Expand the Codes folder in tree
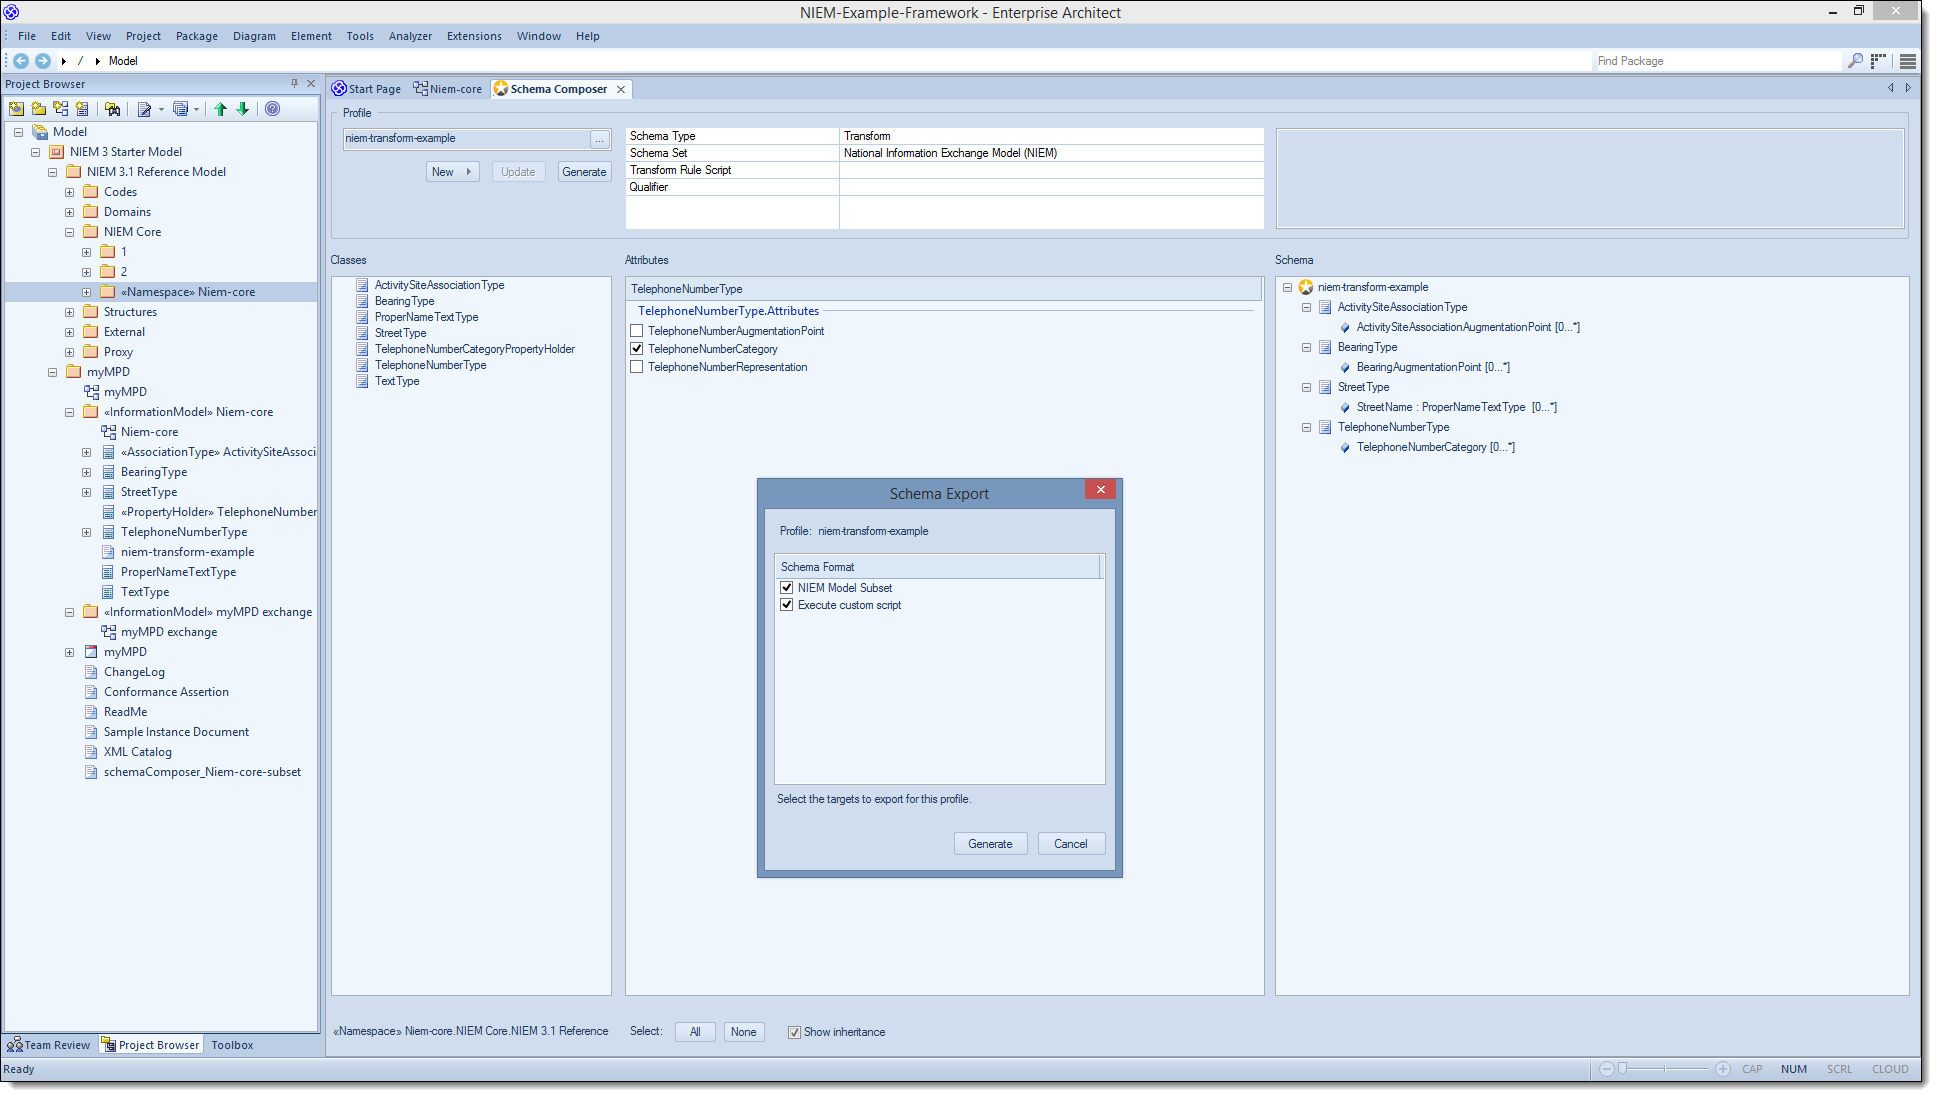The image size is (1937, 1097). click(69, 192)
